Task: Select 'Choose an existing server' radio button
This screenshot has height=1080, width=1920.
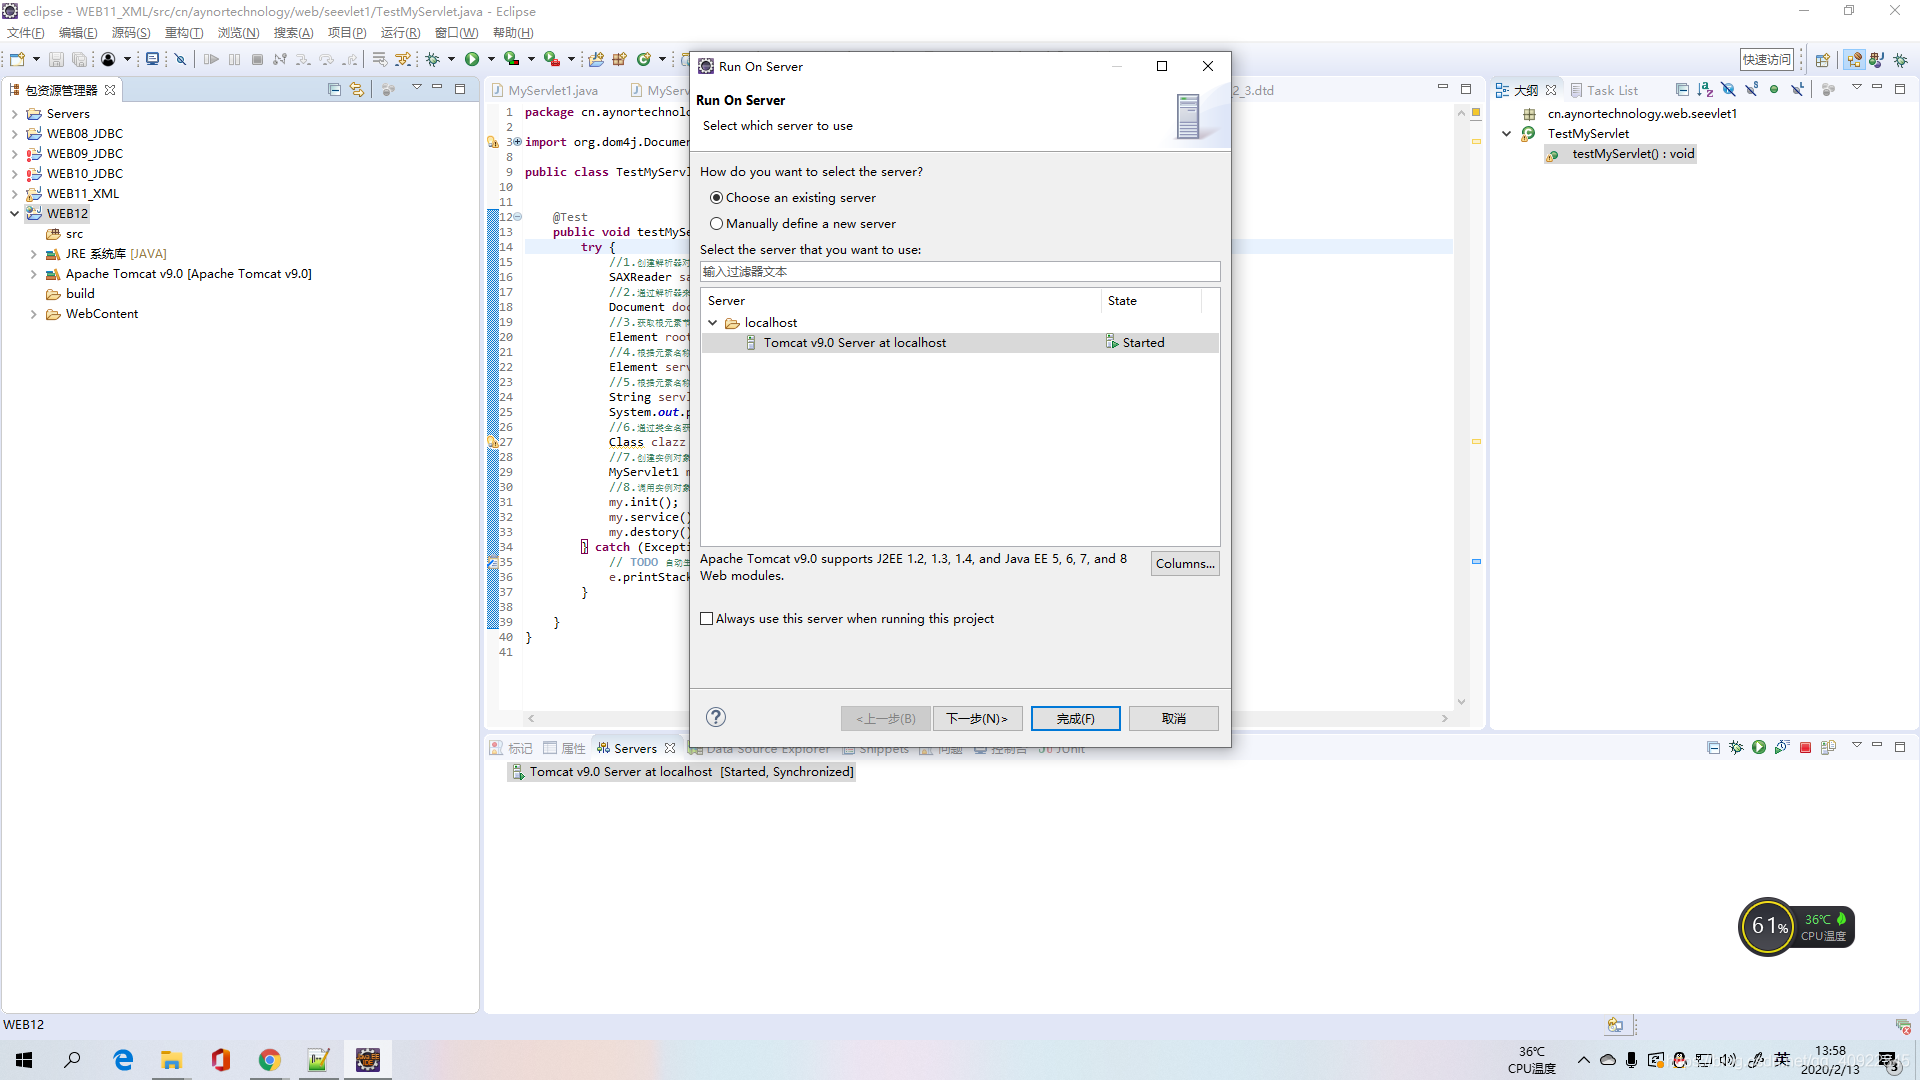Action: pyautogui.click(x=716, y=198)
